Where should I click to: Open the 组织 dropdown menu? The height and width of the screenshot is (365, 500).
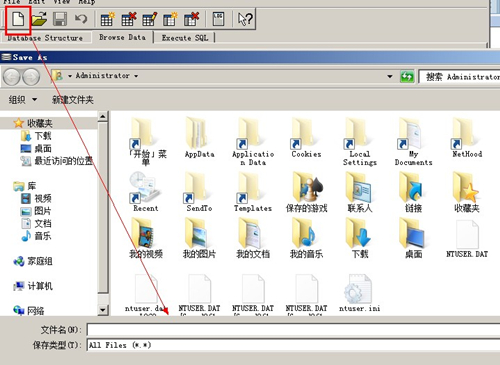coord(23,100)
